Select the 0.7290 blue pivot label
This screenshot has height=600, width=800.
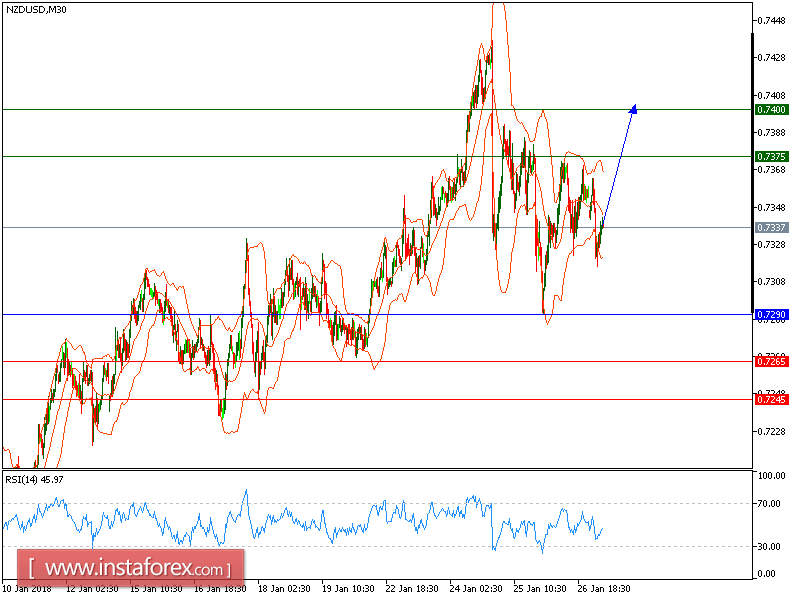coord(771,315)
